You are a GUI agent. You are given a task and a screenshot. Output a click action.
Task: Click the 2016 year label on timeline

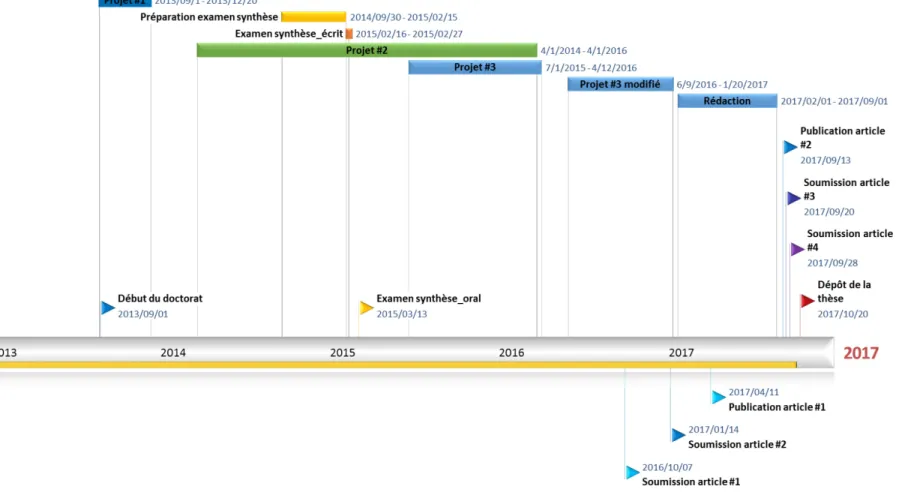point(511,352)
